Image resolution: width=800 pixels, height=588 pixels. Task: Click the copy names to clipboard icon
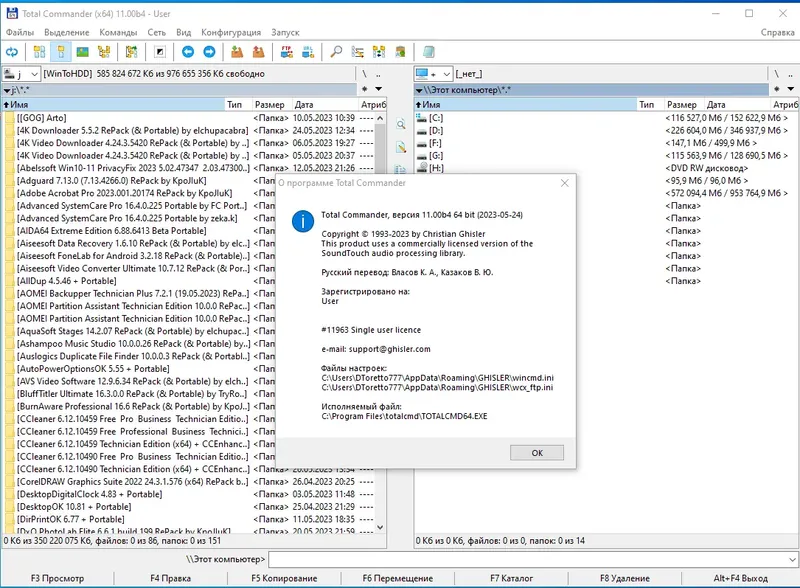(x=401, y=52)
